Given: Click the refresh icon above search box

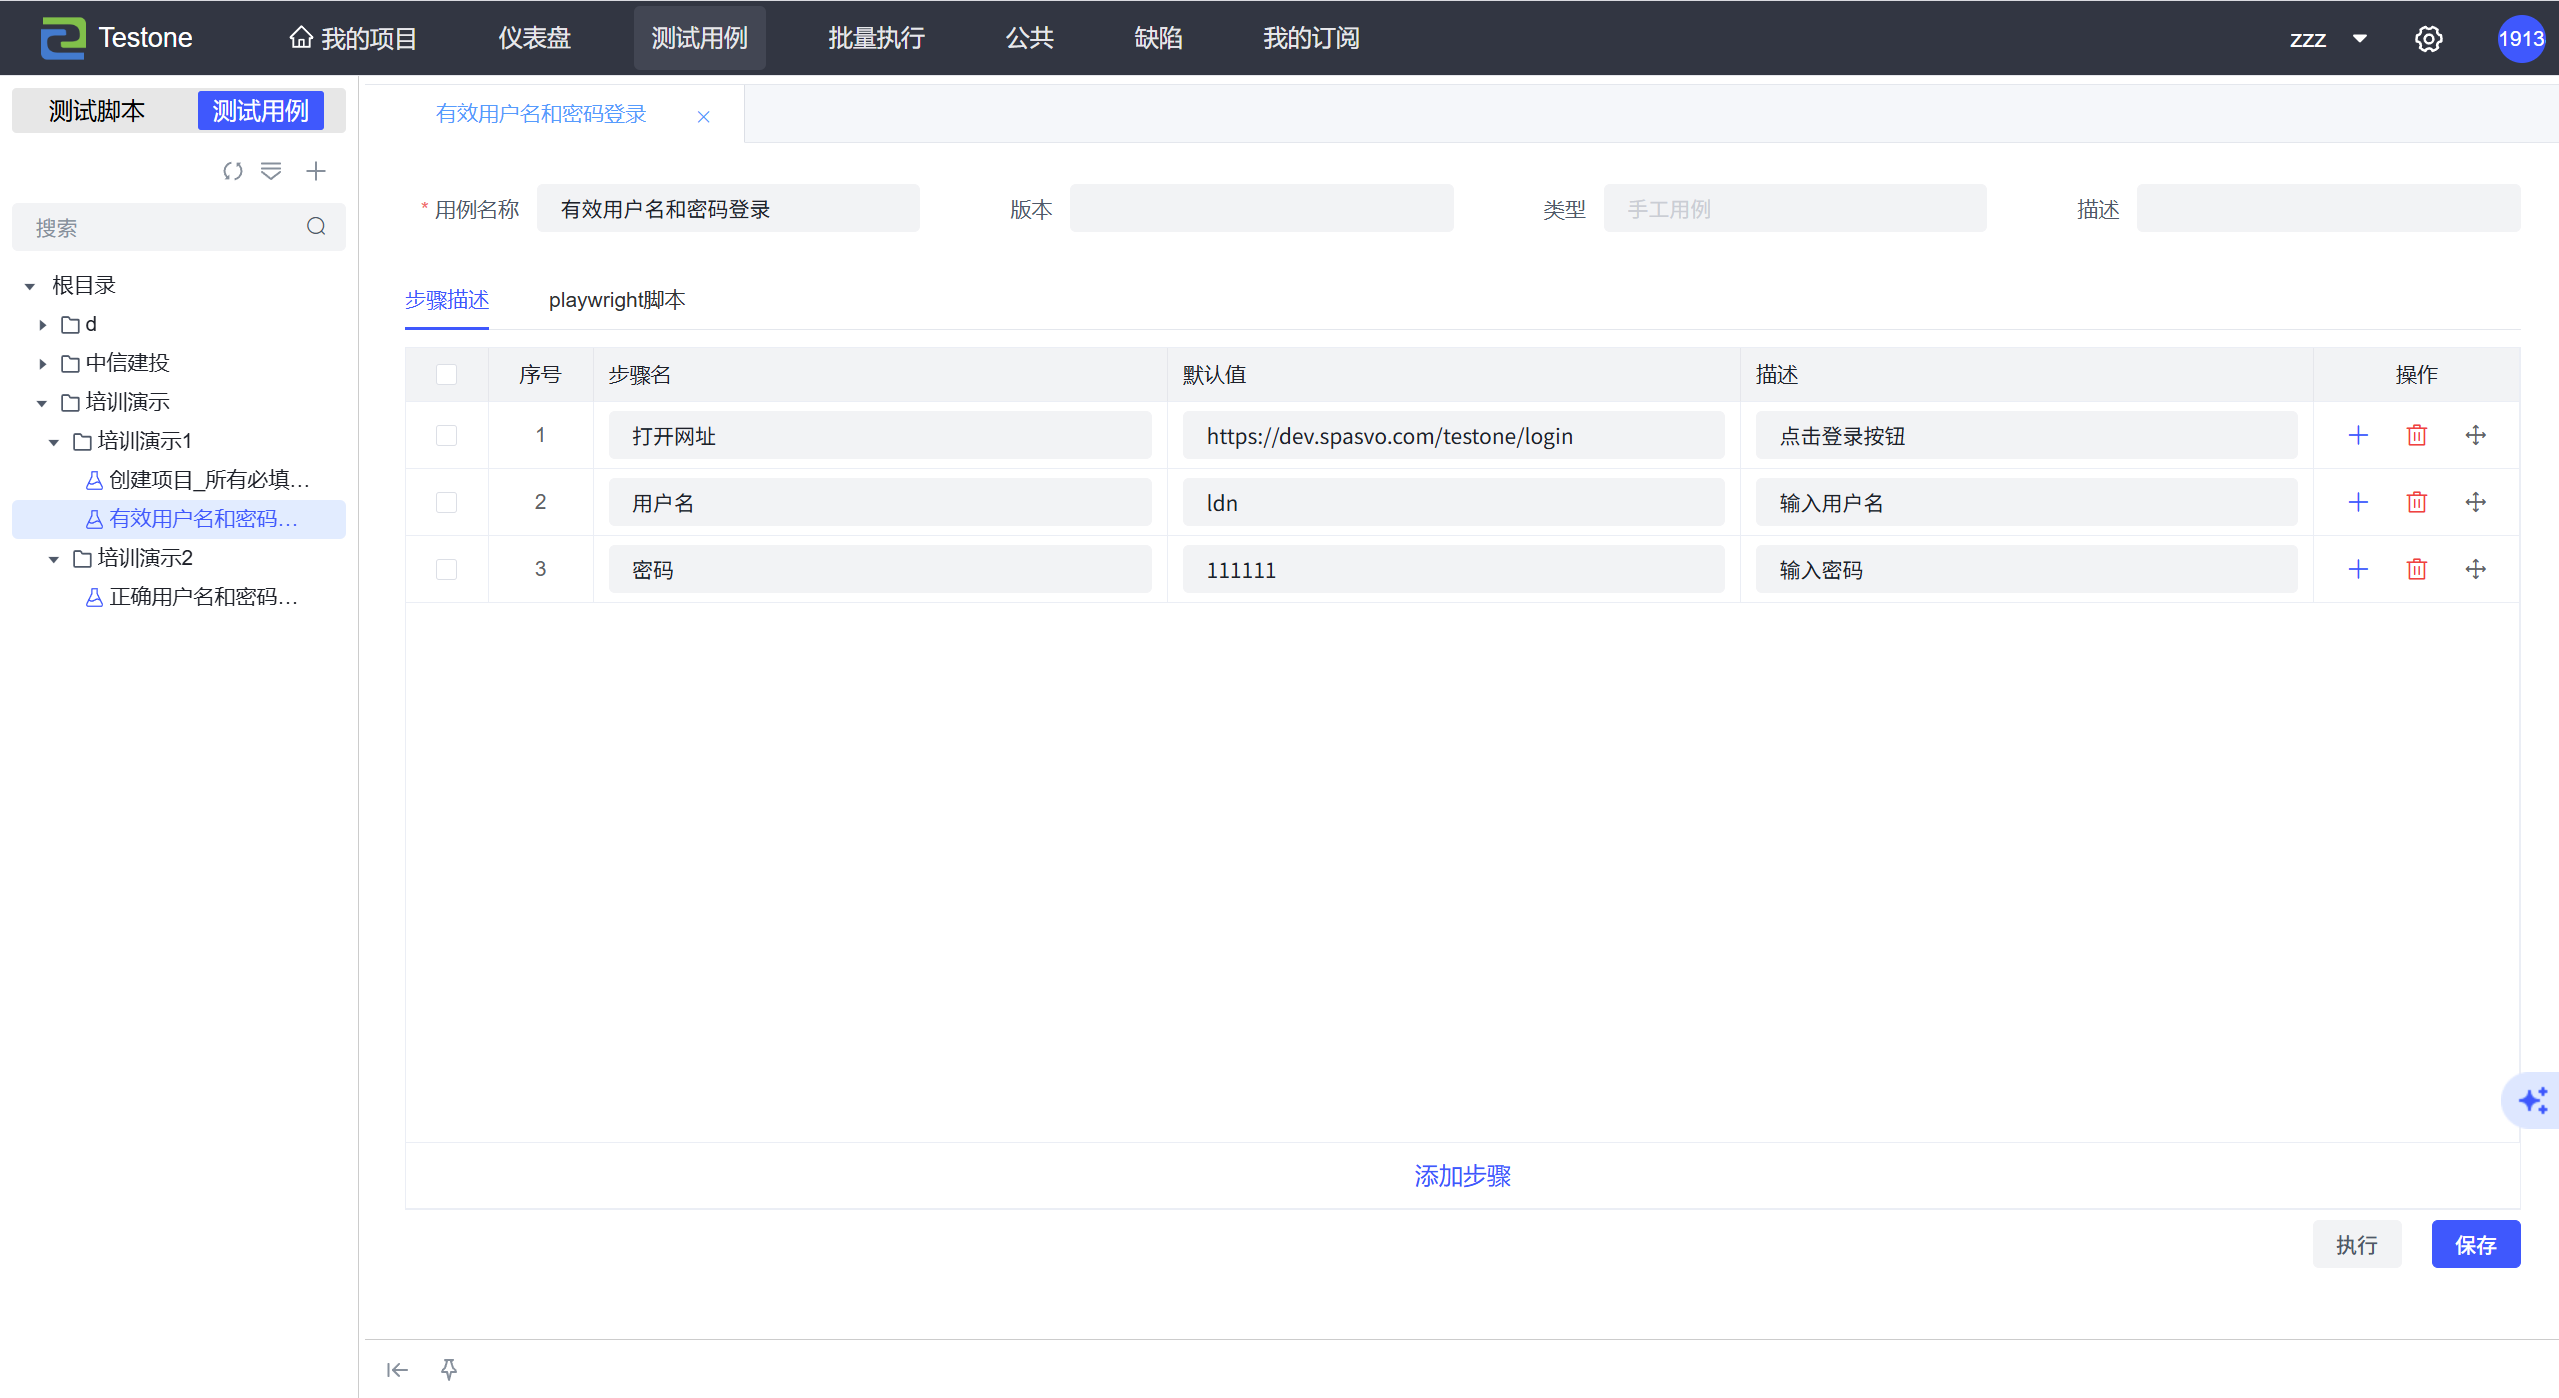Looking at the screenshot, I should coord(233,171).
